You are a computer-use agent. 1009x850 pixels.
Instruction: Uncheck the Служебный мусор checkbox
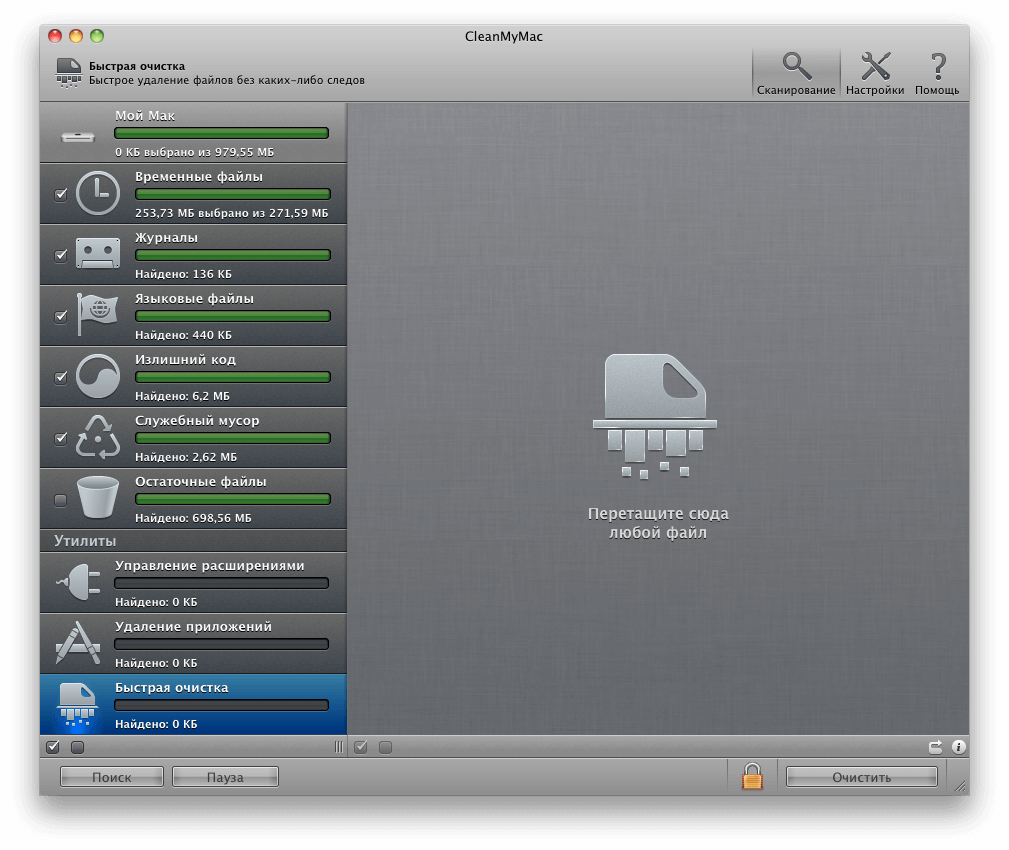[x=60, y=438]
